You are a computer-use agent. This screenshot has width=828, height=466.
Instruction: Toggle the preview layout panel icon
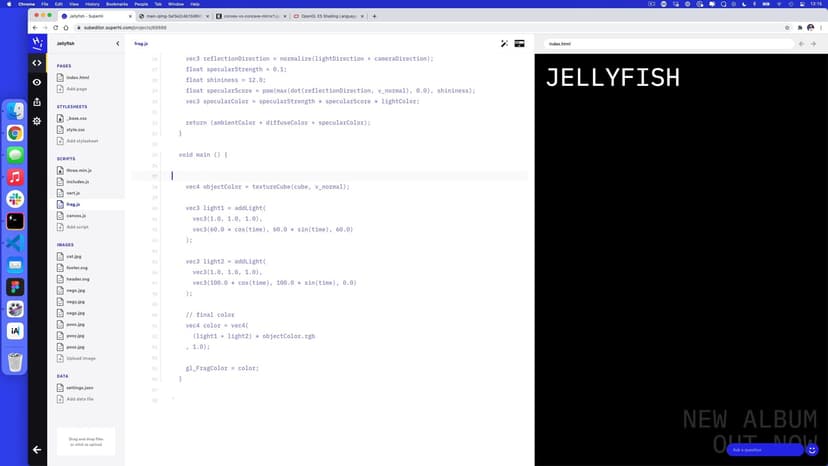[x=520, y=44]
